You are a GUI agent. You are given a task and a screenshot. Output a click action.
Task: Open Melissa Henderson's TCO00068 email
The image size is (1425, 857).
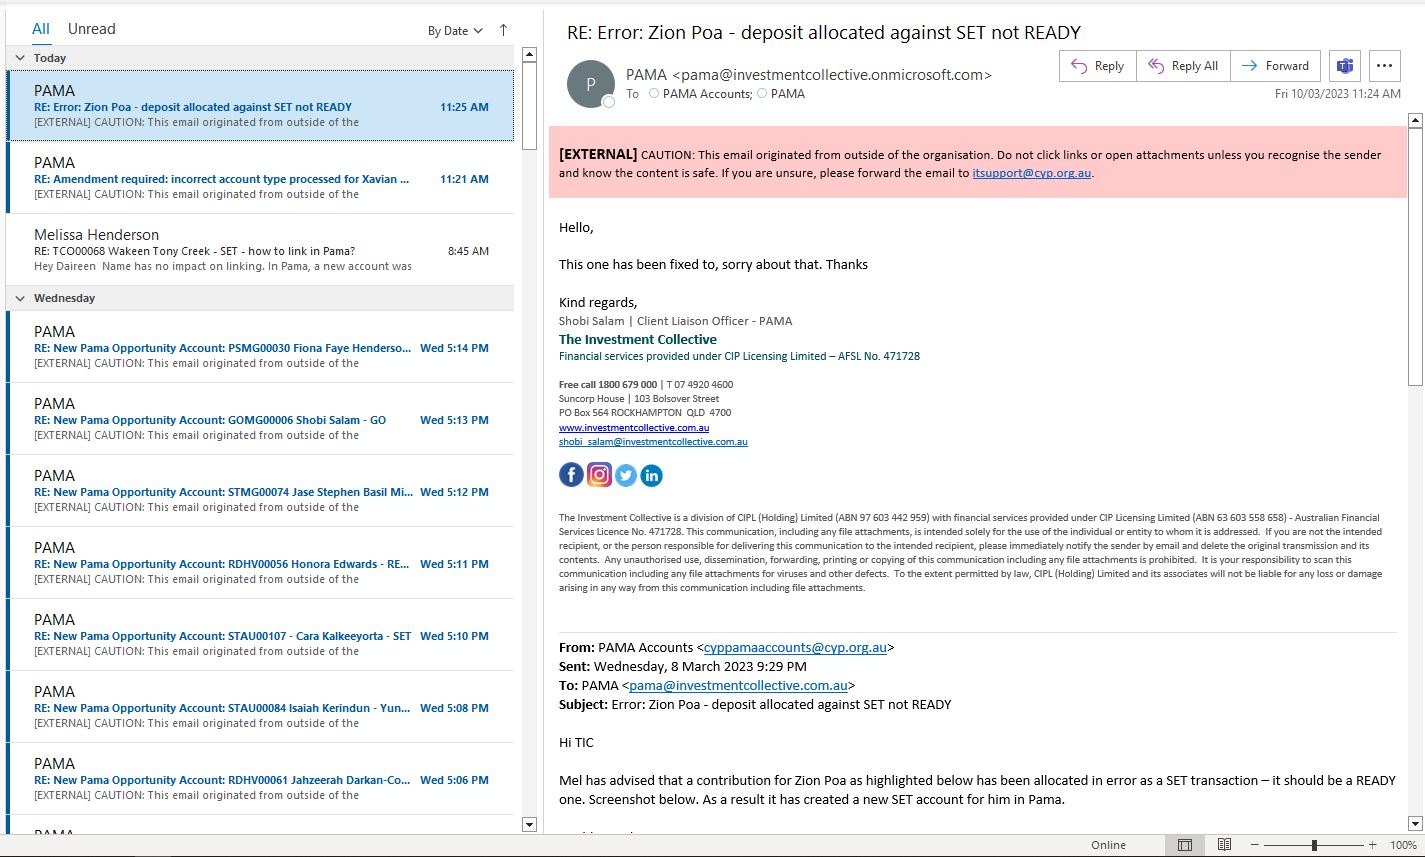(260, 250)
